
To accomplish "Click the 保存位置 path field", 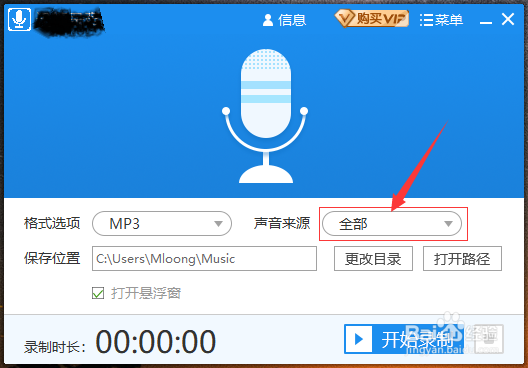I will tap(204, 259).
